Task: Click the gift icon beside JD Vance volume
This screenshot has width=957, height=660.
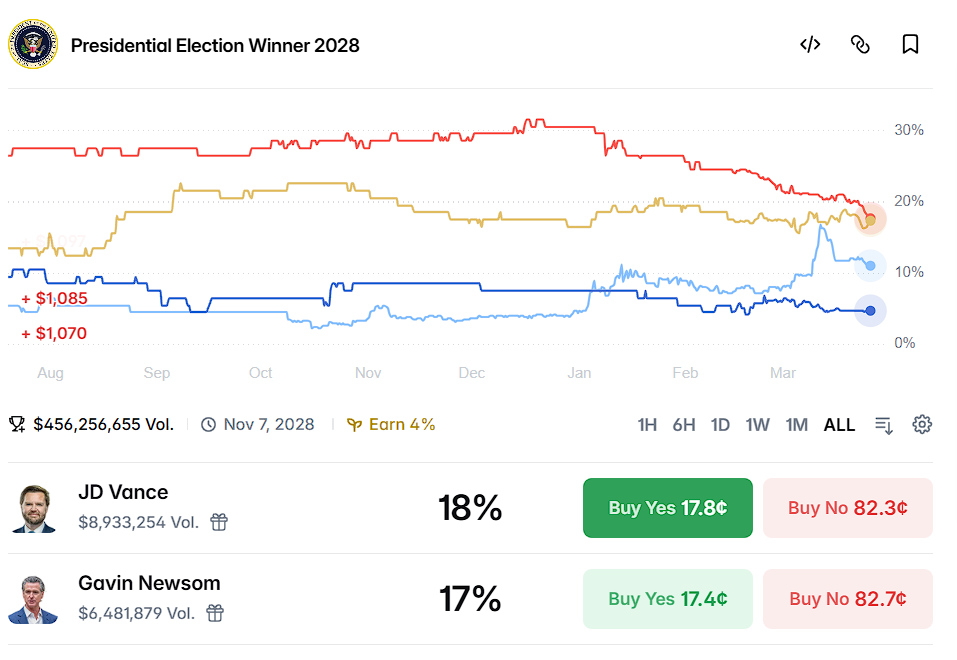Action: 219,522
